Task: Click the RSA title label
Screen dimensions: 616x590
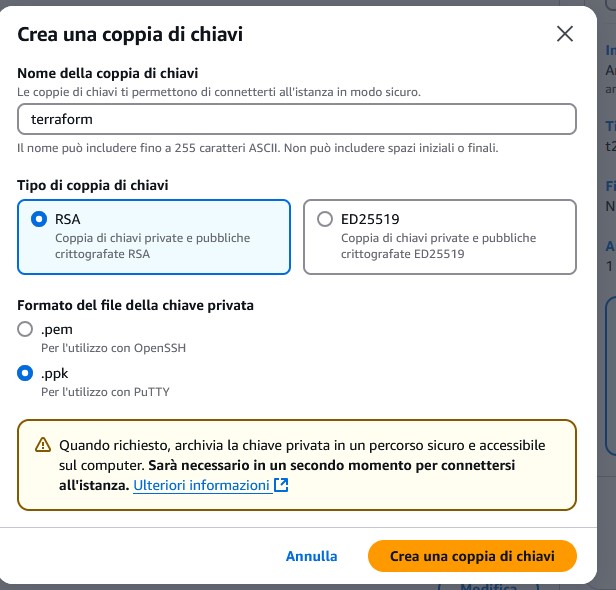Action: [x=68, y=219]
